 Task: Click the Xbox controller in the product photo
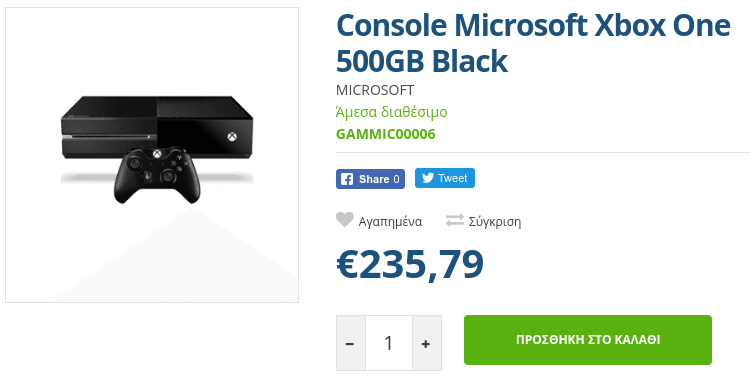[157, 175]
